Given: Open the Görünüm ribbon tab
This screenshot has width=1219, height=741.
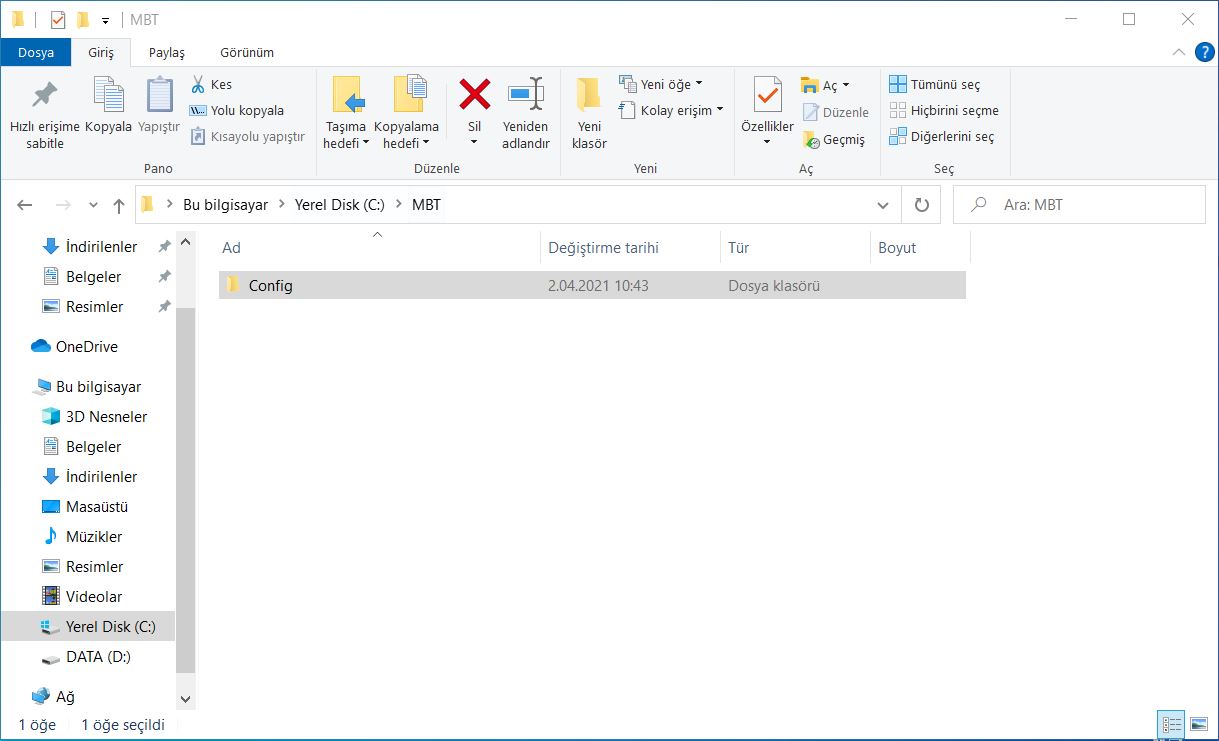Looking at the screenshot, I should [247, 52].
